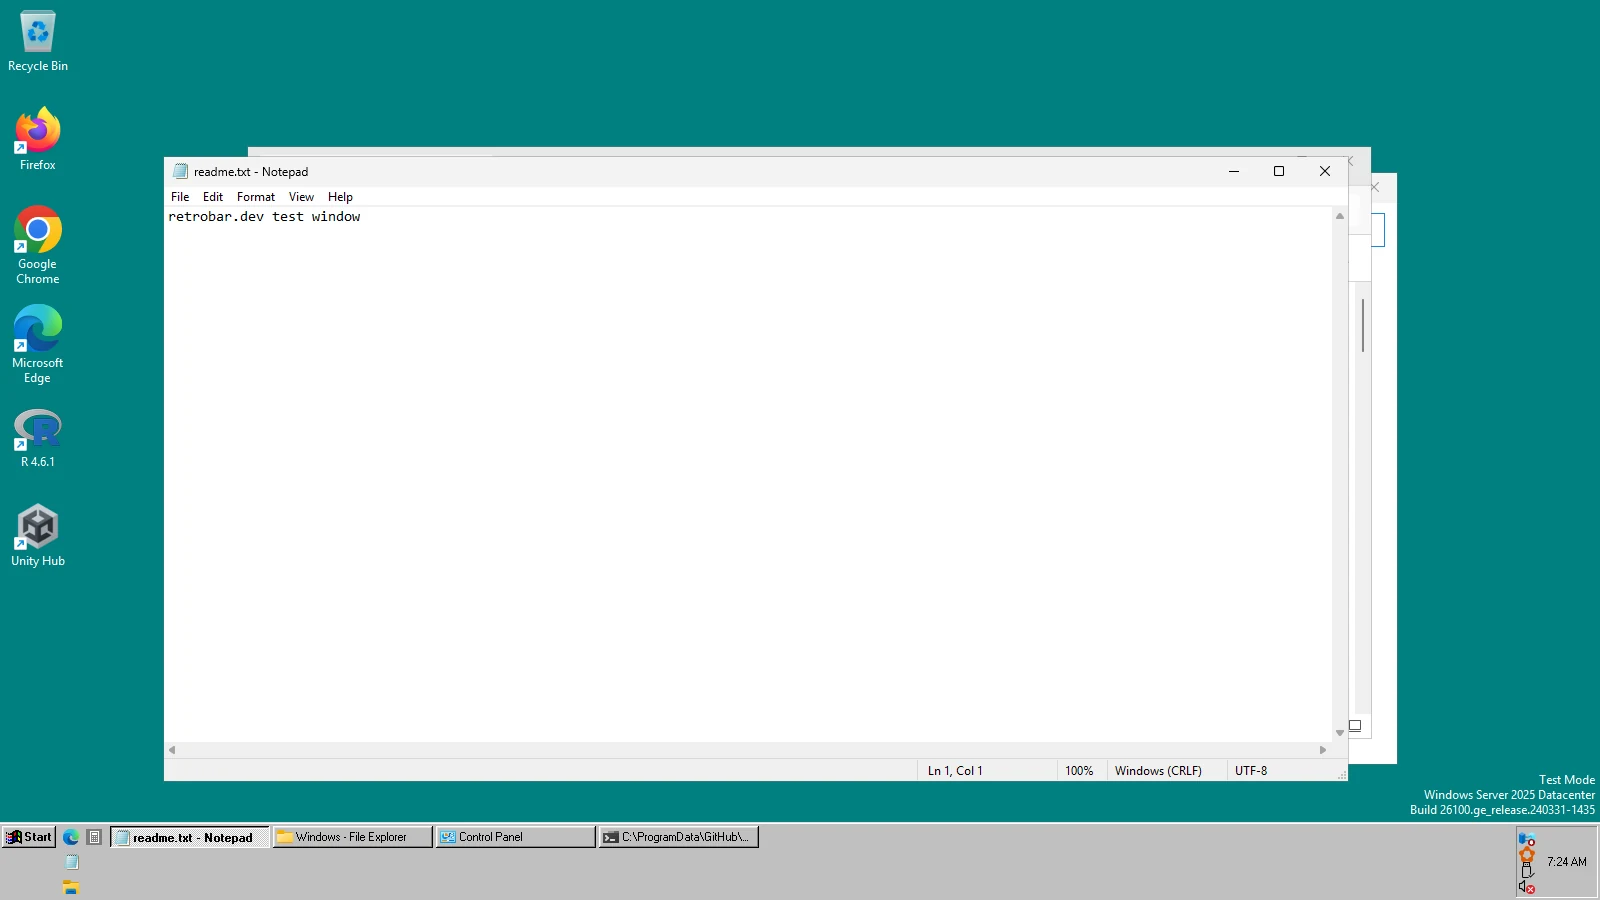1600x900 pixels.
Task: Select the Unity Hub desktop shortcut
Action: [x=38, y=536]
